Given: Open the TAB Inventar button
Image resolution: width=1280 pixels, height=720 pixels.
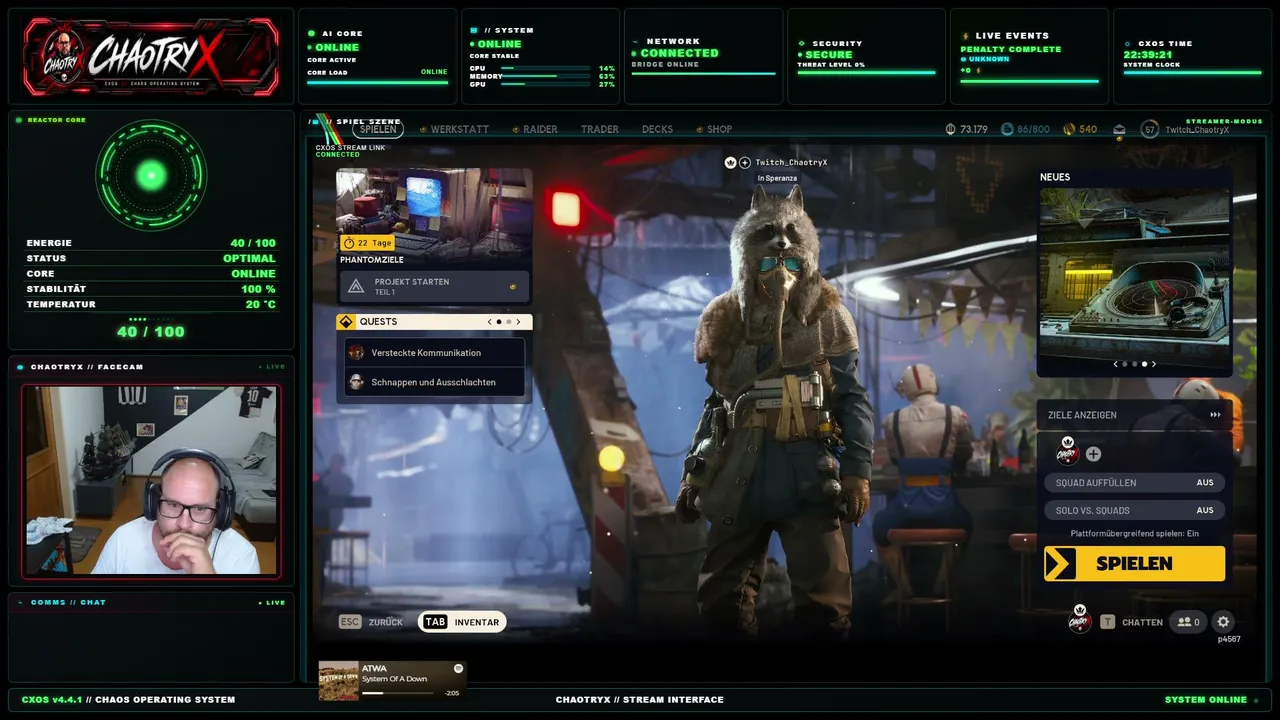Looking at the screenshot, I should 462,622.
